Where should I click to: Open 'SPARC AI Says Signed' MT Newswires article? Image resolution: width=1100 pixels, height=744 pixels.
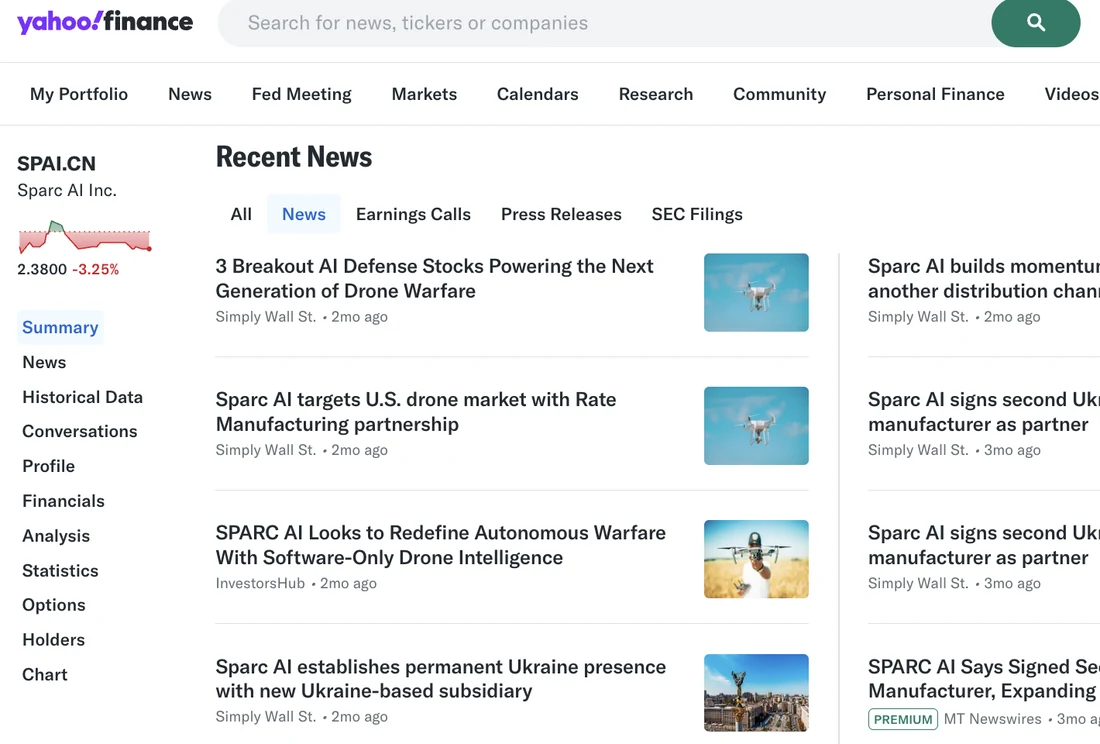(984, 679)
